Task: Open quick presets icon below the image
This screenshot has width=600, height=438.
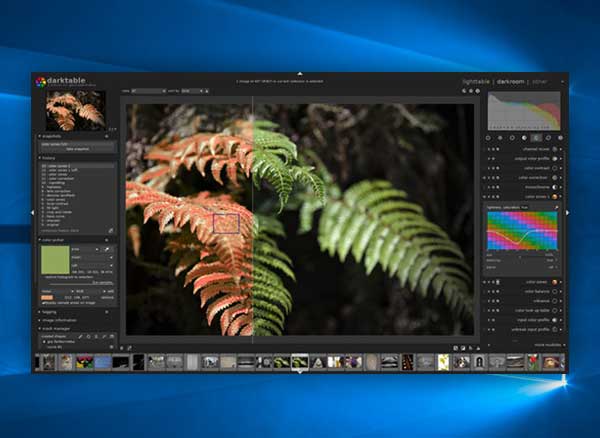Action: 122,348
